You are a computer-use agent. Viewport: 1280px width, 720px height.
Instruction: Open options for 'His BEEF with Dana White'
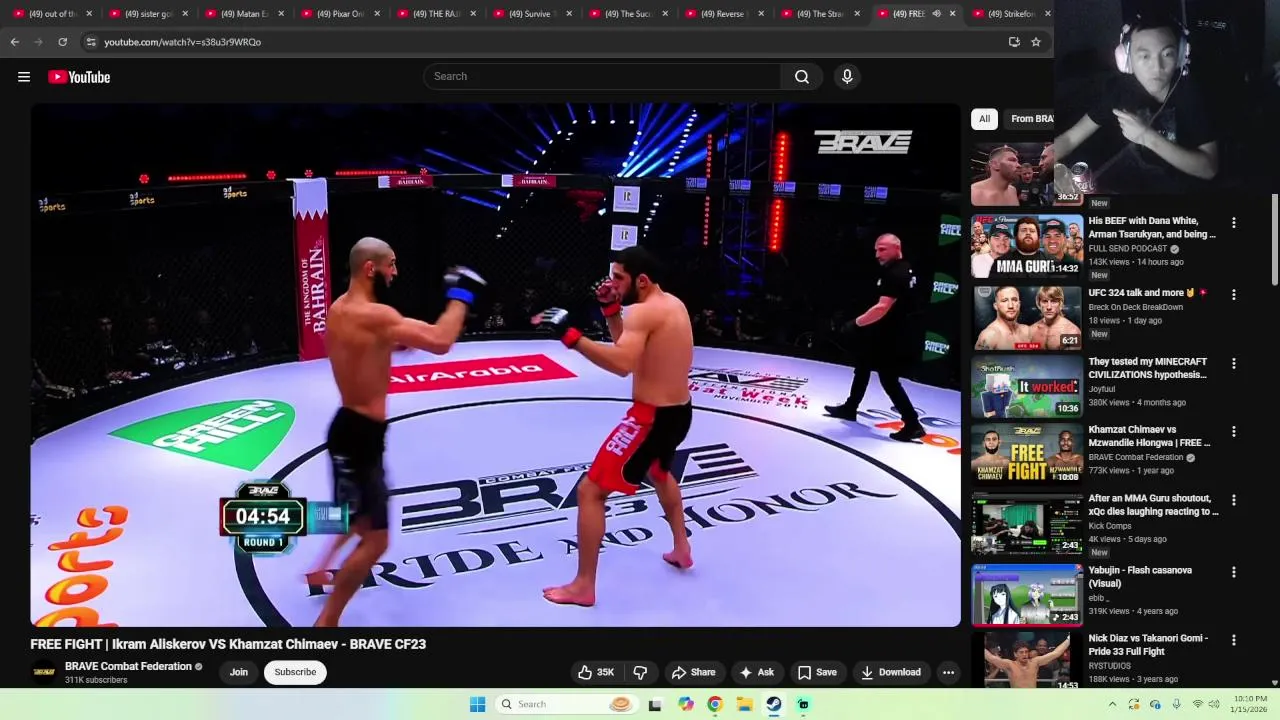click(x=1233, y=223)
